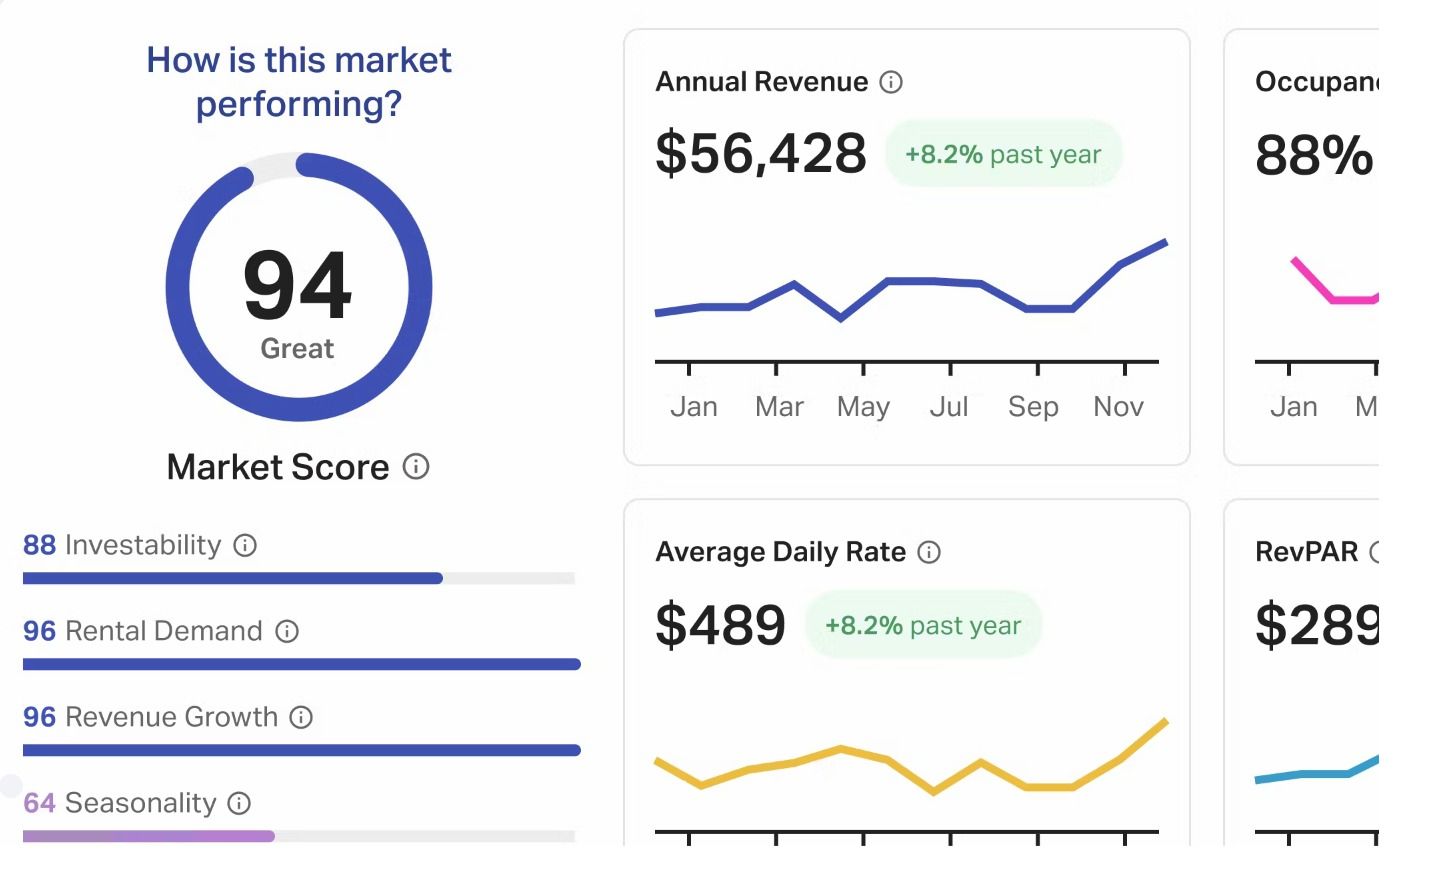
Task: Click the 'How is this market performing?' heading
Action: (299, 82)
